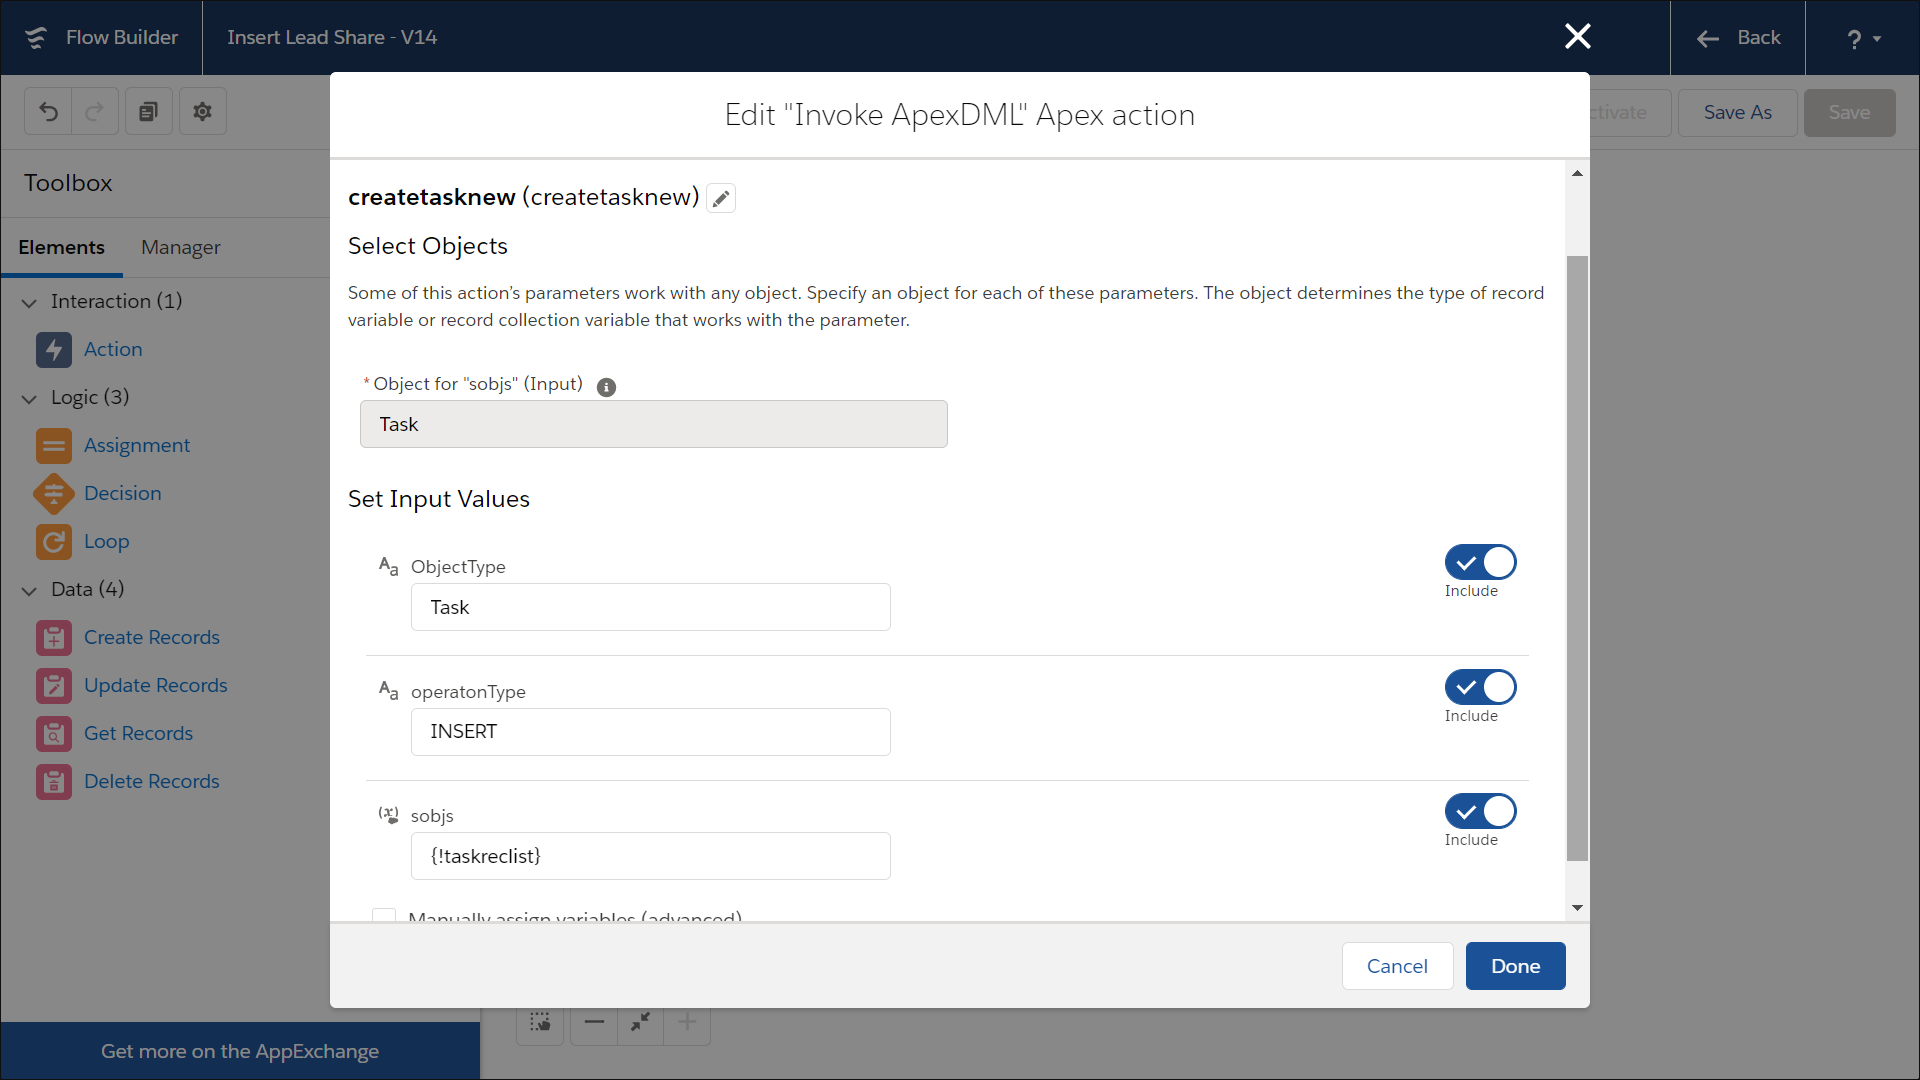Screen dimensions: 1920x1080
Task: Click Done to save the Apex action
Action: pyautogui.click(x=1514, y=965)
